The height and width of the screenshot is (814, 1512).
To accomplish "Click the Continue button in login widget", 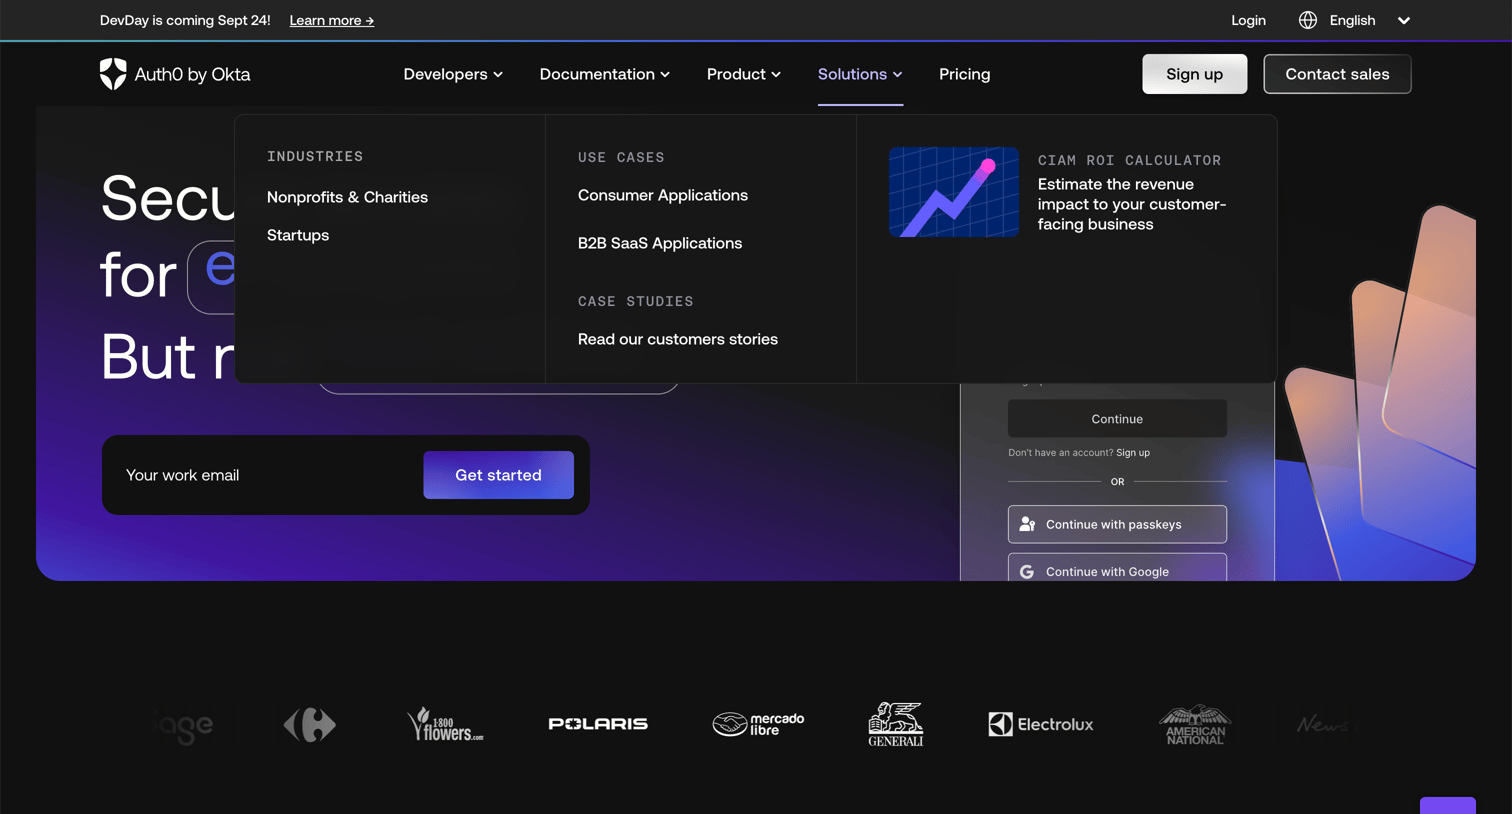I will click(1117, 419).
